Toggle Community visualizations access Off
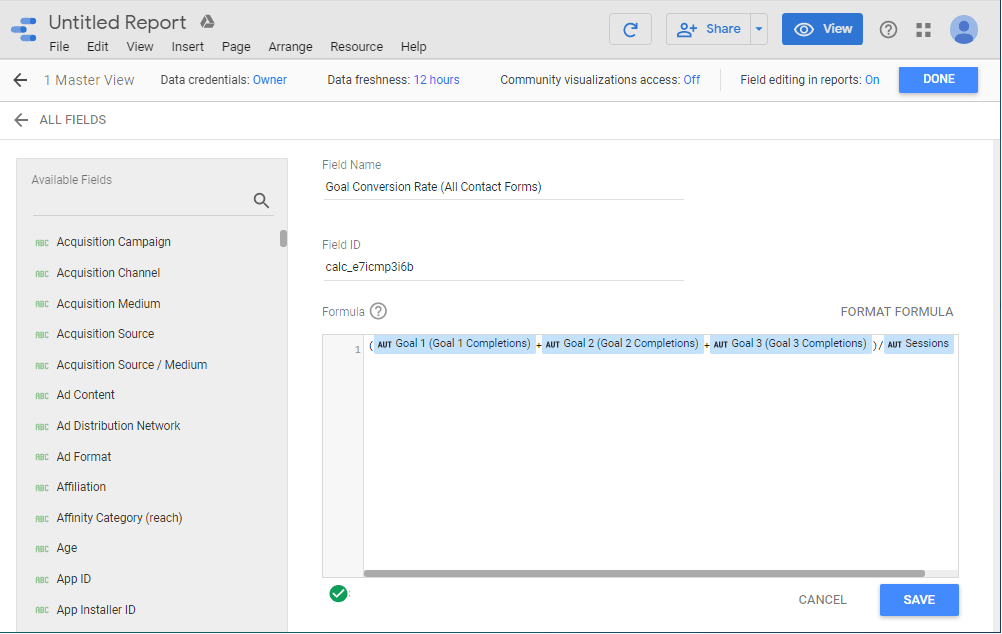The image size is (1002, 634). coord(691,80)
